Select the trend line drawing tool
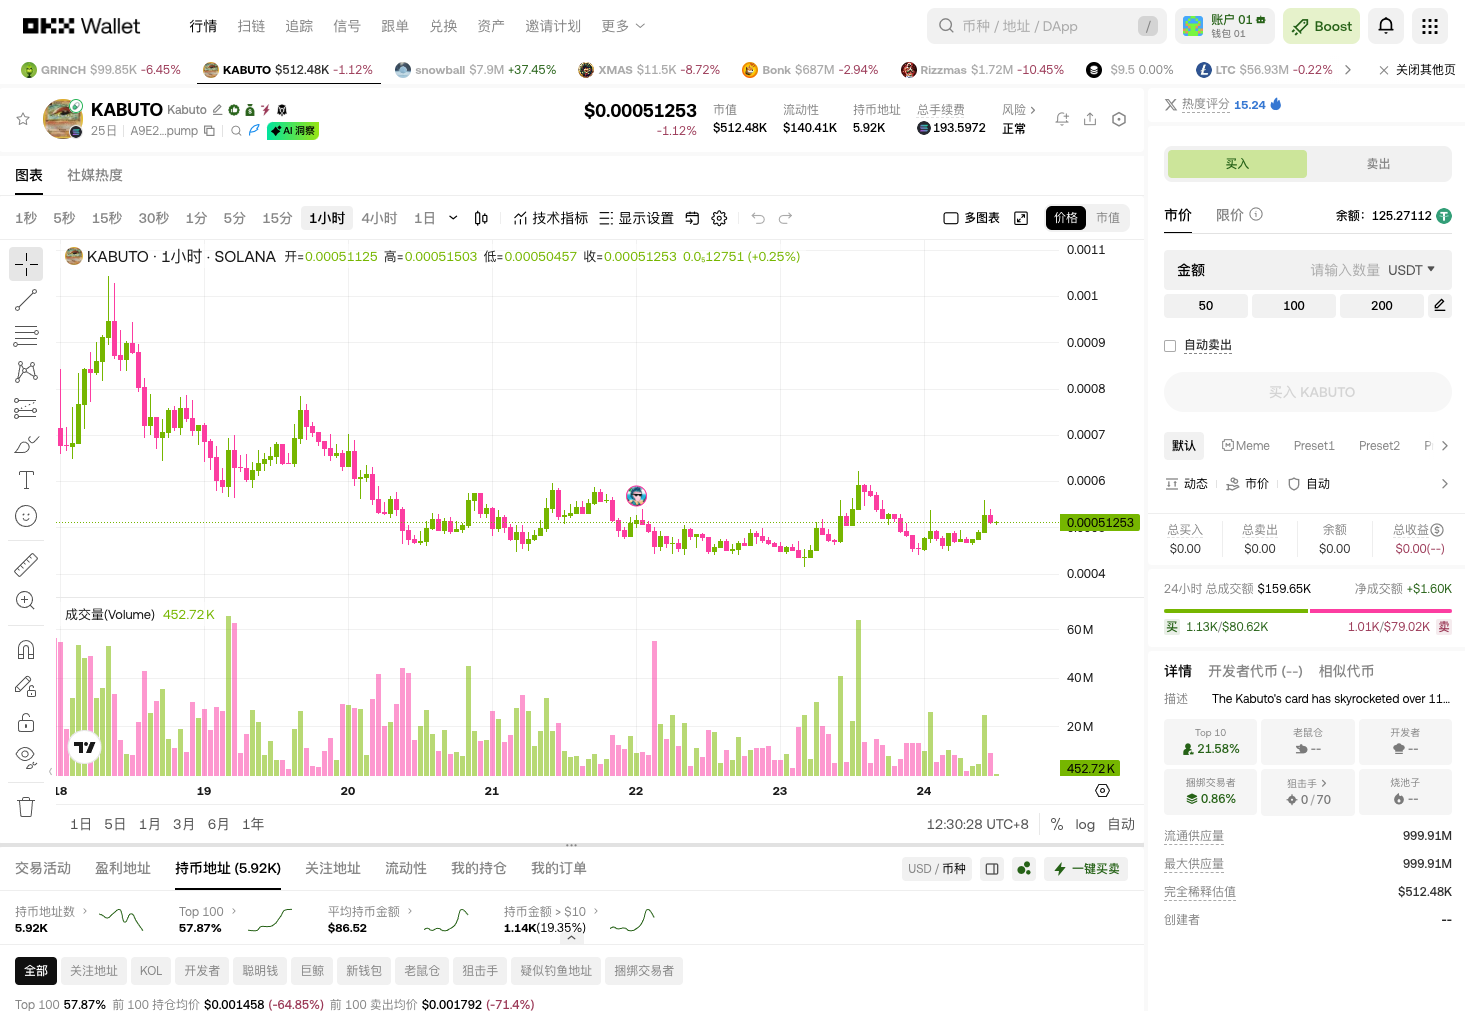The width and height of the screenshot is (1465, 1011). click(x=26, y=299)
